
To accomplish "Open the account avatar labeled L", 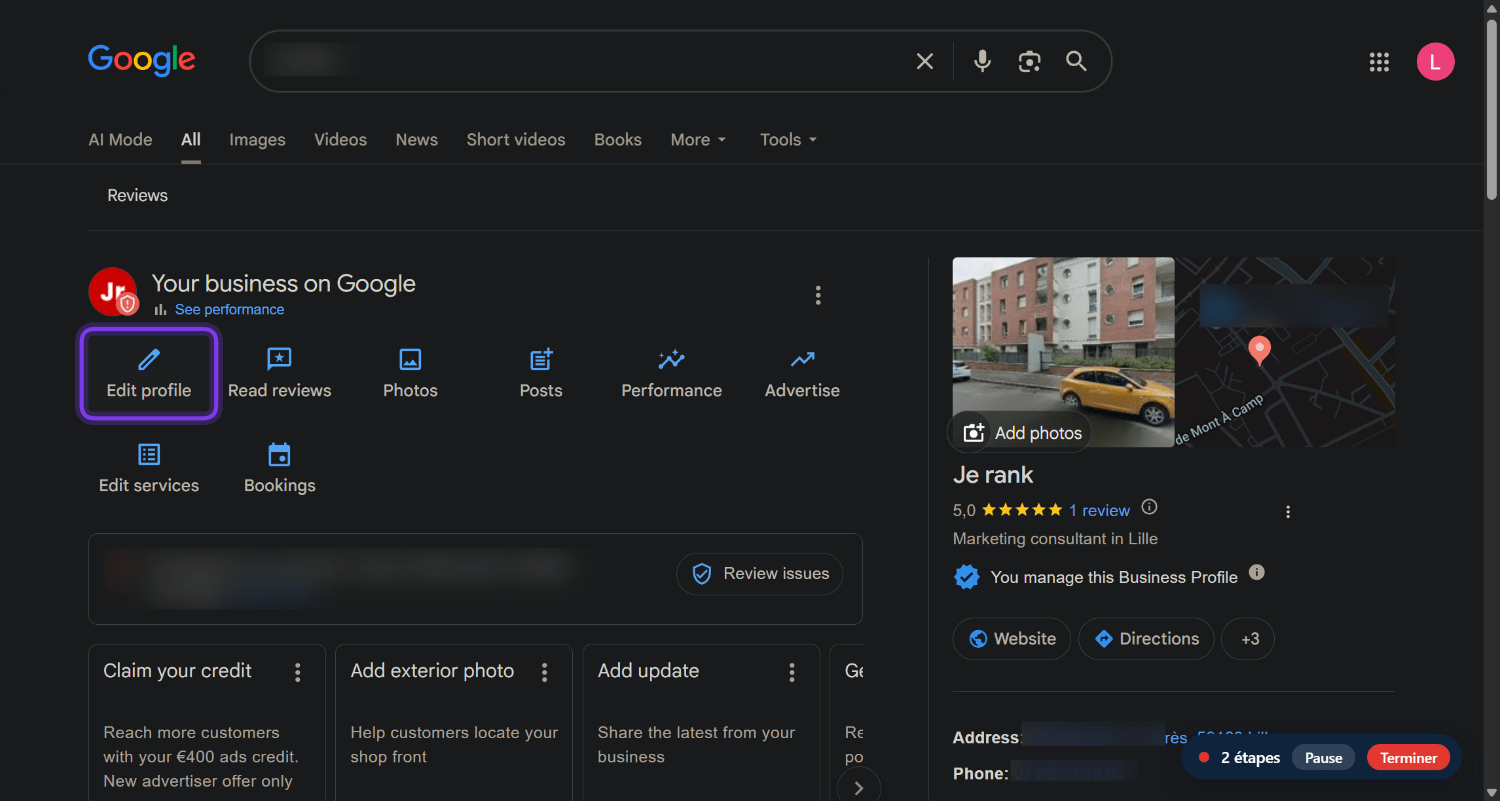I will pyautogui.click(x=1435, y=62).
